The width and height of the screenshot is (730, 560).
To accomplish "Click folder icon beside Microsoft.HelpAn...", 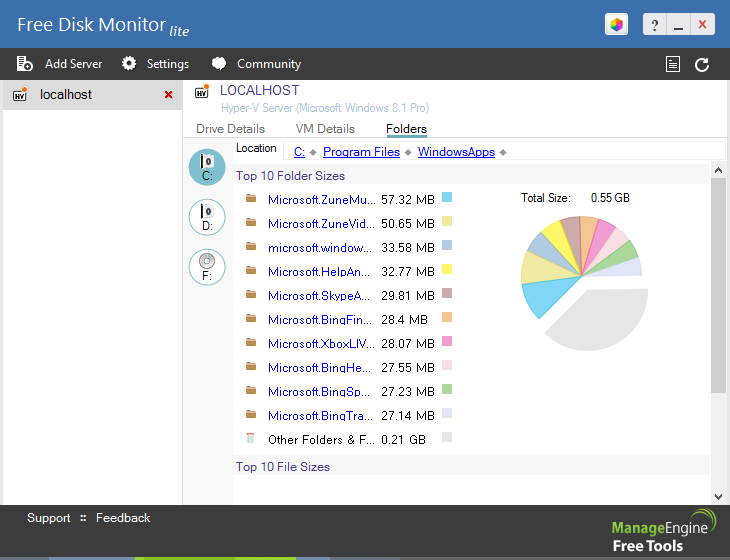I will (x=251, y=270).
